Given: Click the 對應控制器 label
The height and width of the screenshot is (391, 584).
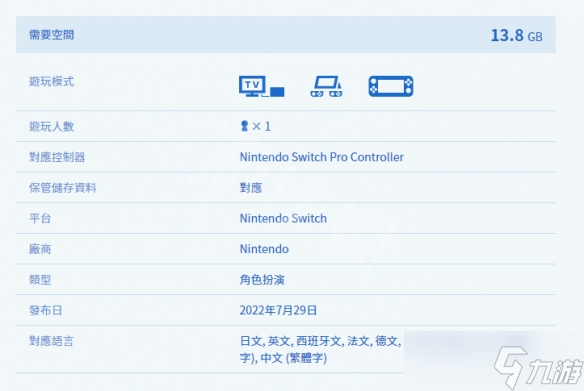Looking at the screenshot, I should pos(57,157).
